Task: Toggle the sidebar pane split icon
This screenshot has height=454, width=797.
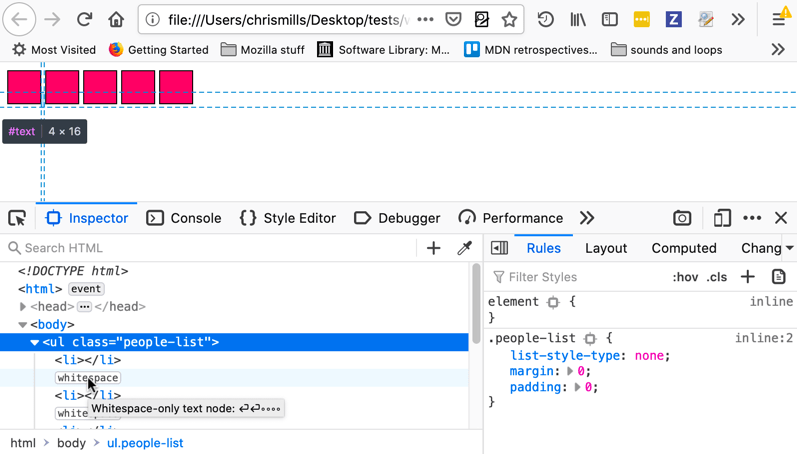Action: click(499, 248)
